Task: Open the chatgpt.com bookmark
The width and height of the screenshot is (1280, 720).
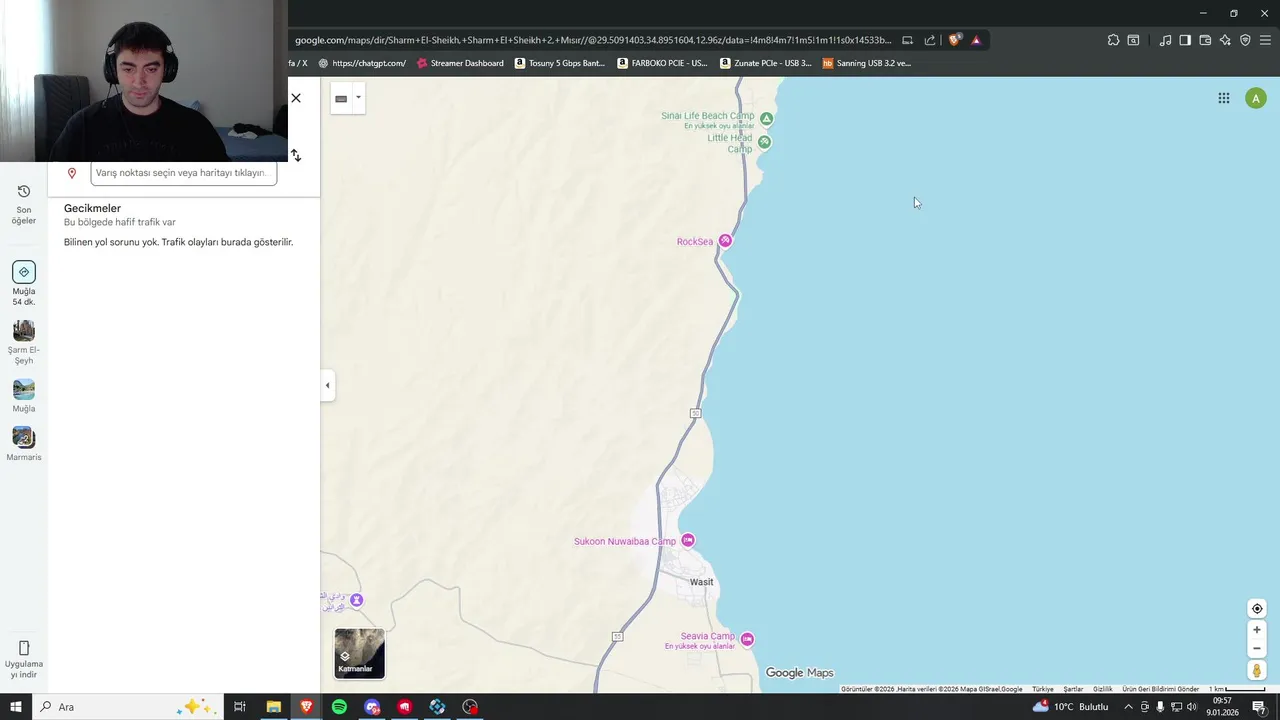Action: [362, 63]
